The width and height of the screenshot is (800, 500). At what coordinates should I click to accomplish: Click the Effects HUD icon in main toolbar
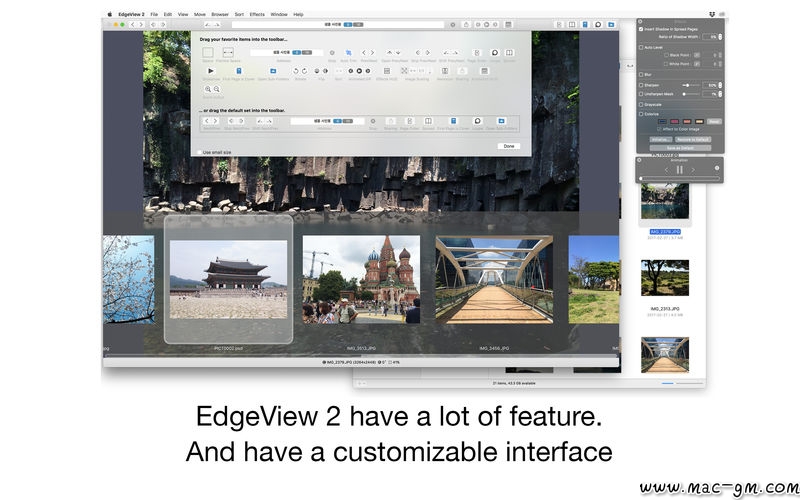508,24
